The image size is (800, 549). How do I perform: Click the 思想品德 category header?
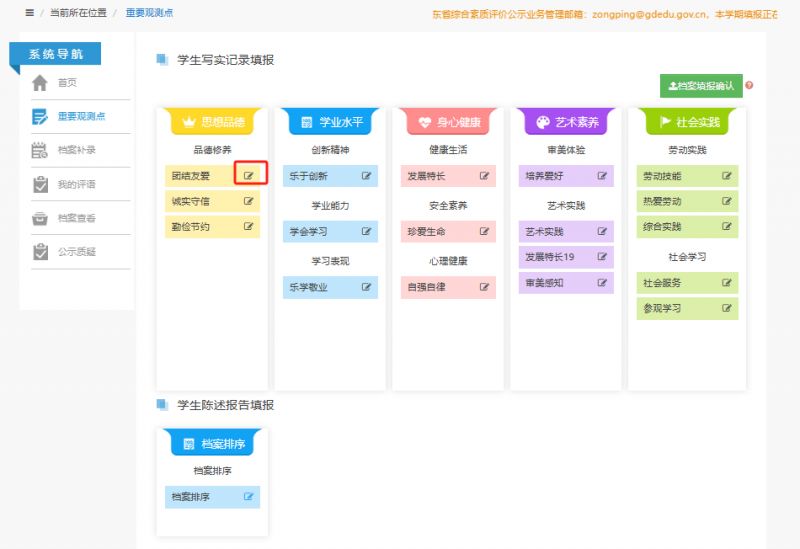tap(212, 122)
